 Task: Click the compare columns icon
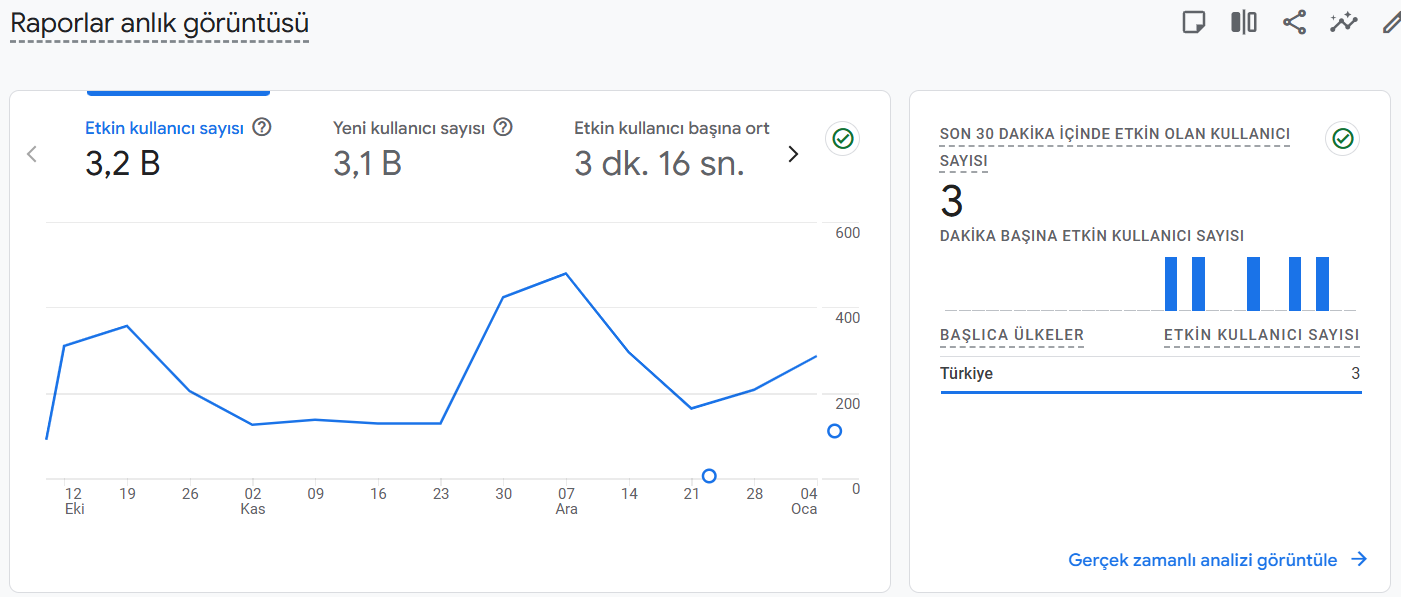coord(1244,22)
